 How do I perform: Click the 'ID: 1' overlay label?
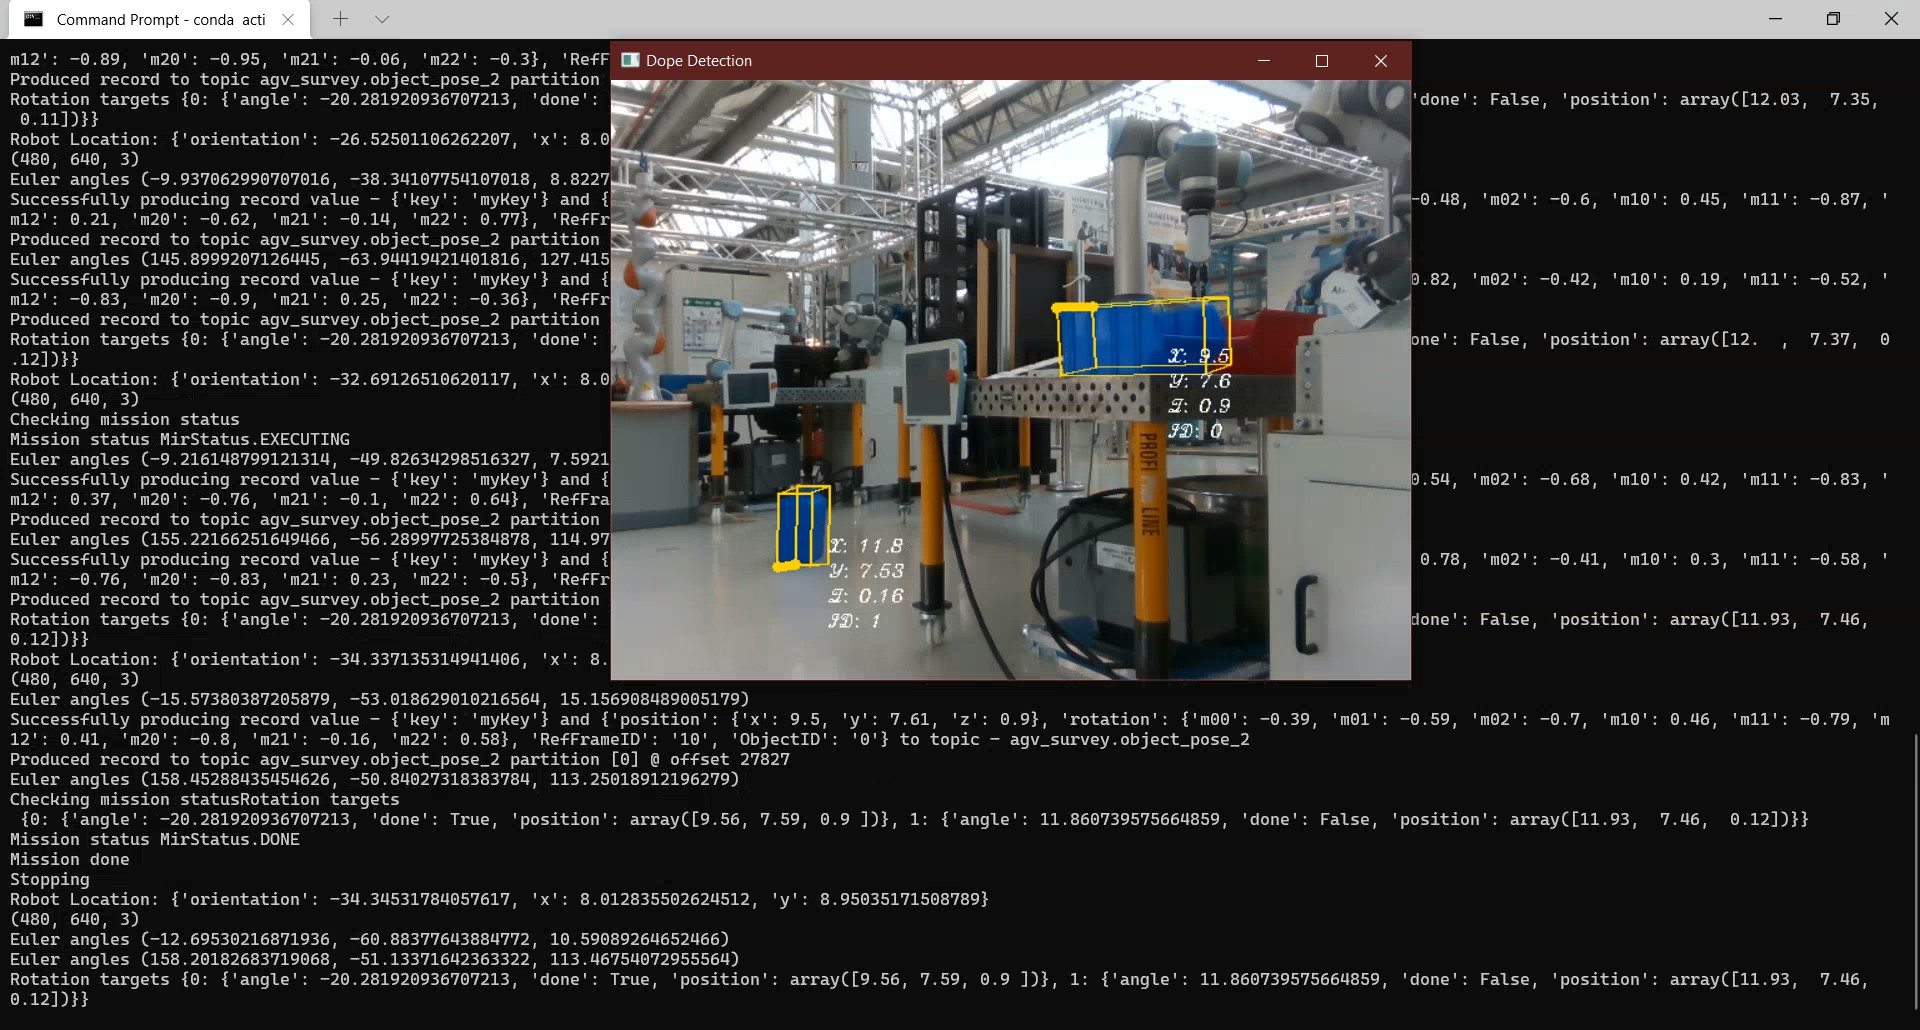click(x=855, y=621)
